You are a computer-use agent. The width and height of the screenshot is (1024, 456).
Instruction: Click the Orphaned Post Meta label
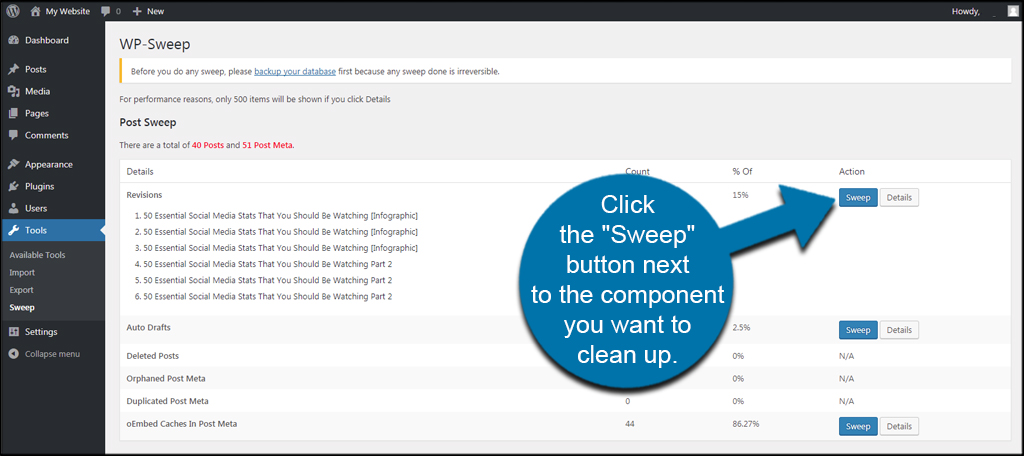pos(166,378)
